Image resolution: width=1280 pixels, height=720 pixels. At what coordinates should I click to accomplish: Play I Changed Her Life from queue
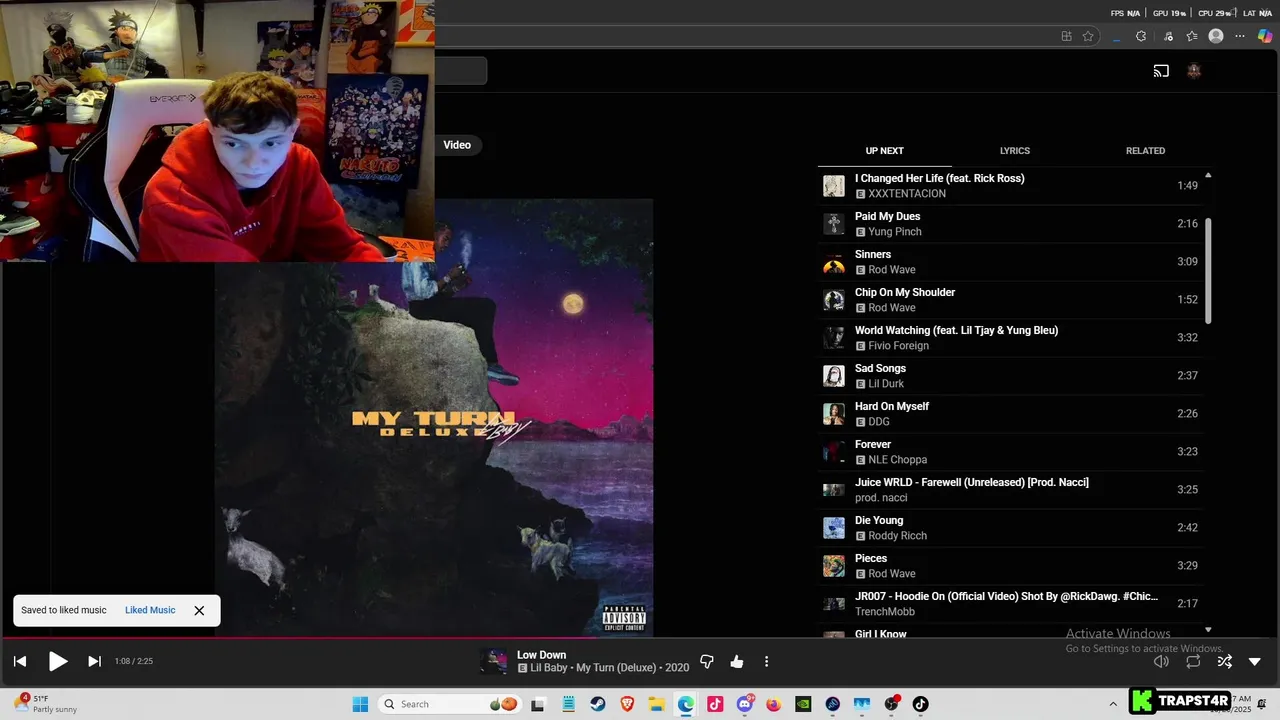tap(1010, 186)
